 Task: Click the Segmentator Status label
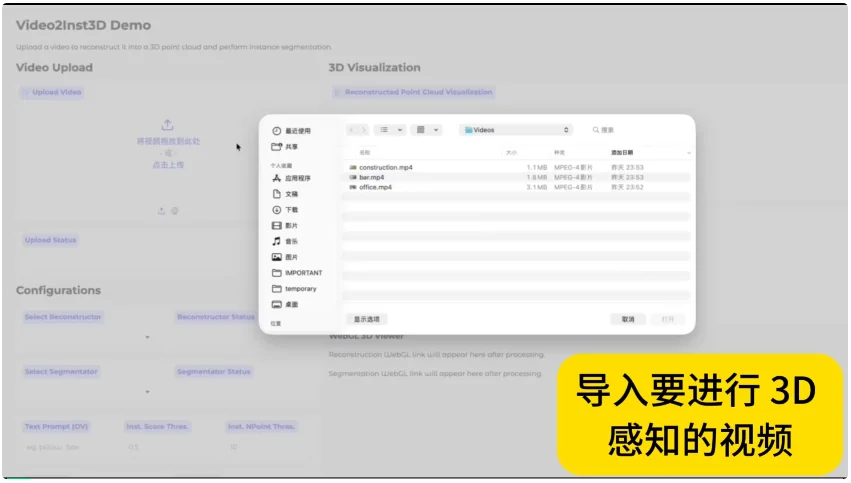[214, 372]
